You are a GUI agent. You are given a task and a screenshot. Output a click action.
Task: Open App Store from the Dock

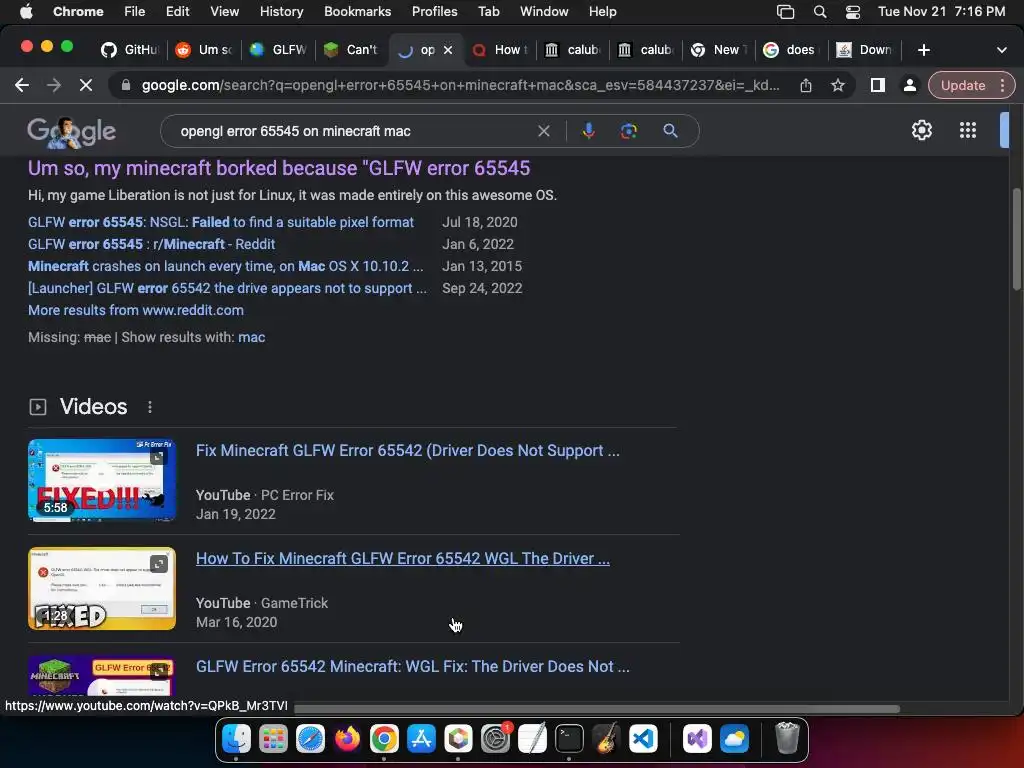[421, 739]
